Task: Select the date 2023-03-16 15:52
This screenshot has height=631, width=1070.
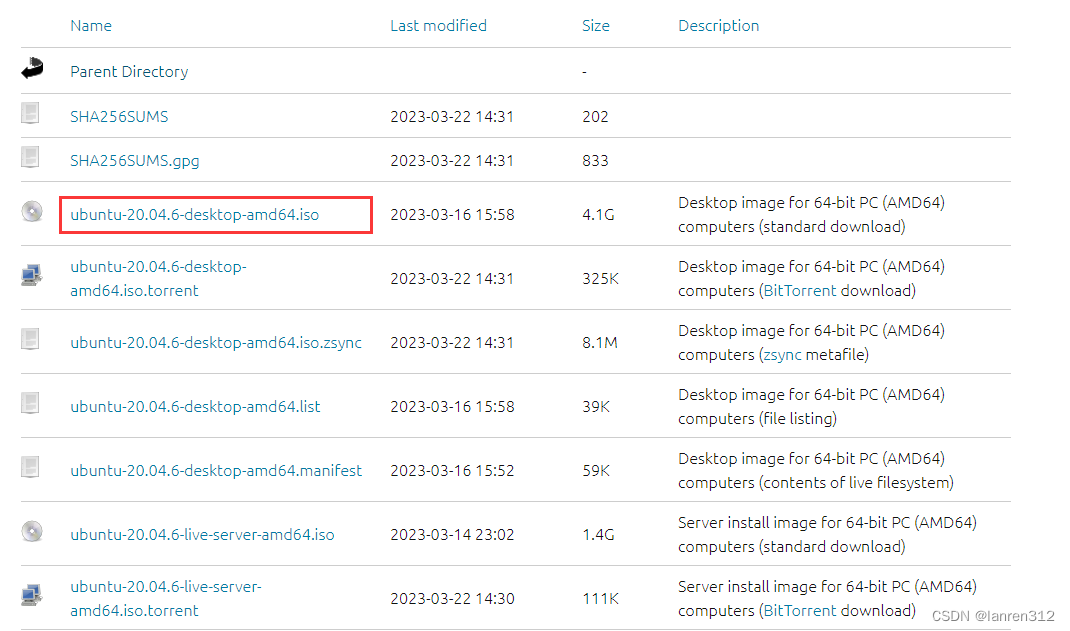Action: click(452, 471)
